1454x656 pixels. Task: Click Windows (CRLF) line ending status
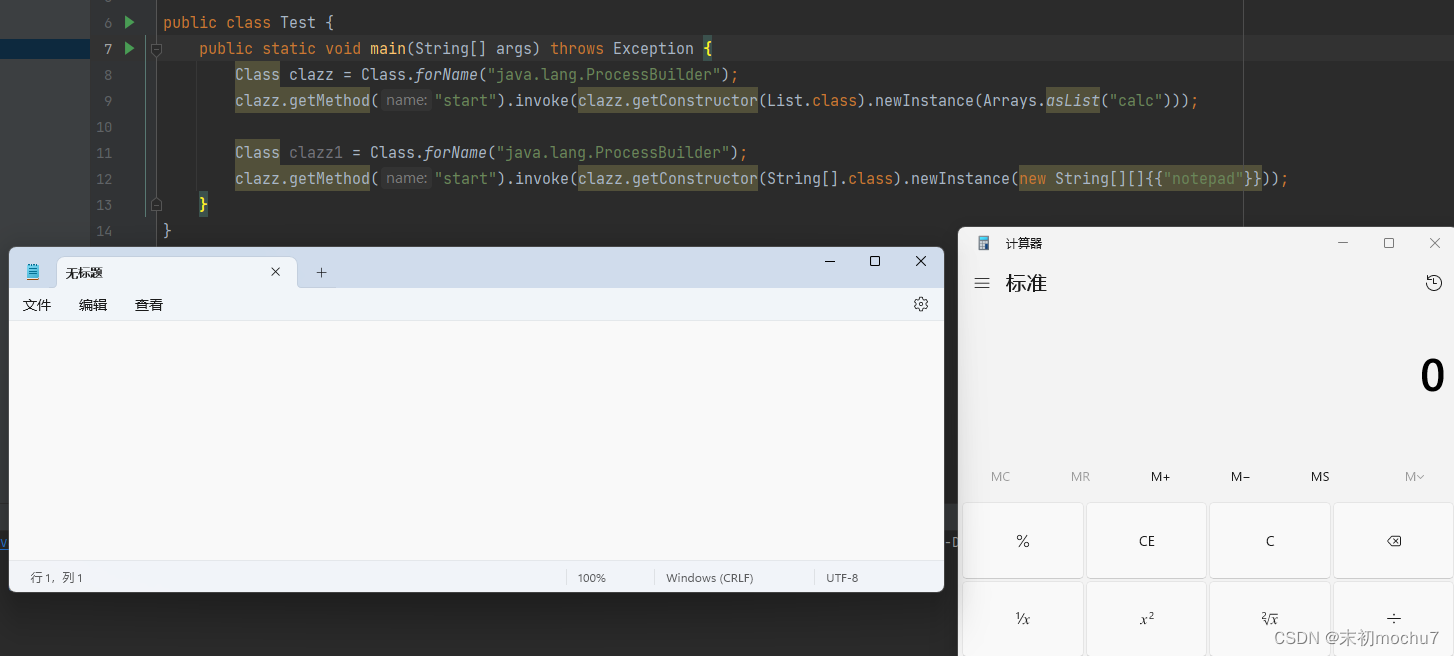click(709, 578)
